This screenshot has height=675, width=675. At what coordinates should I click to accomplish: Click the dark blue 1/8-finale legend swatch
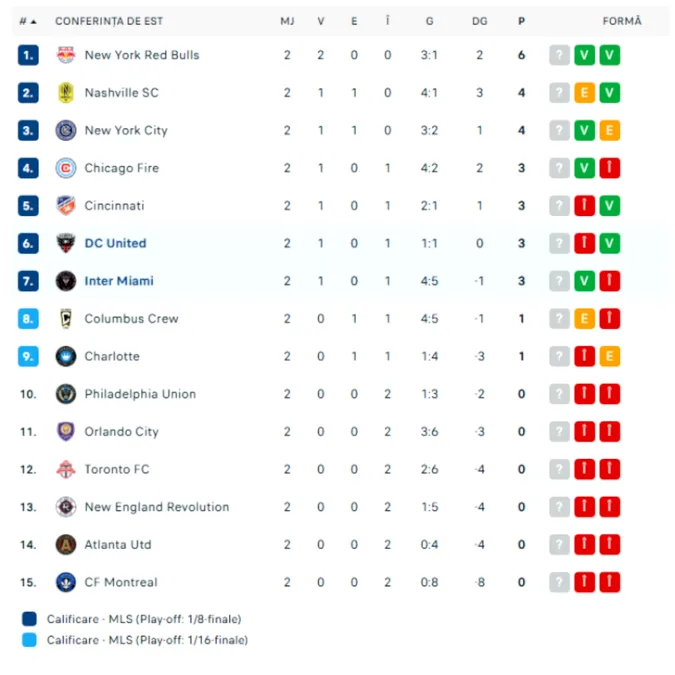coord(29,619)
